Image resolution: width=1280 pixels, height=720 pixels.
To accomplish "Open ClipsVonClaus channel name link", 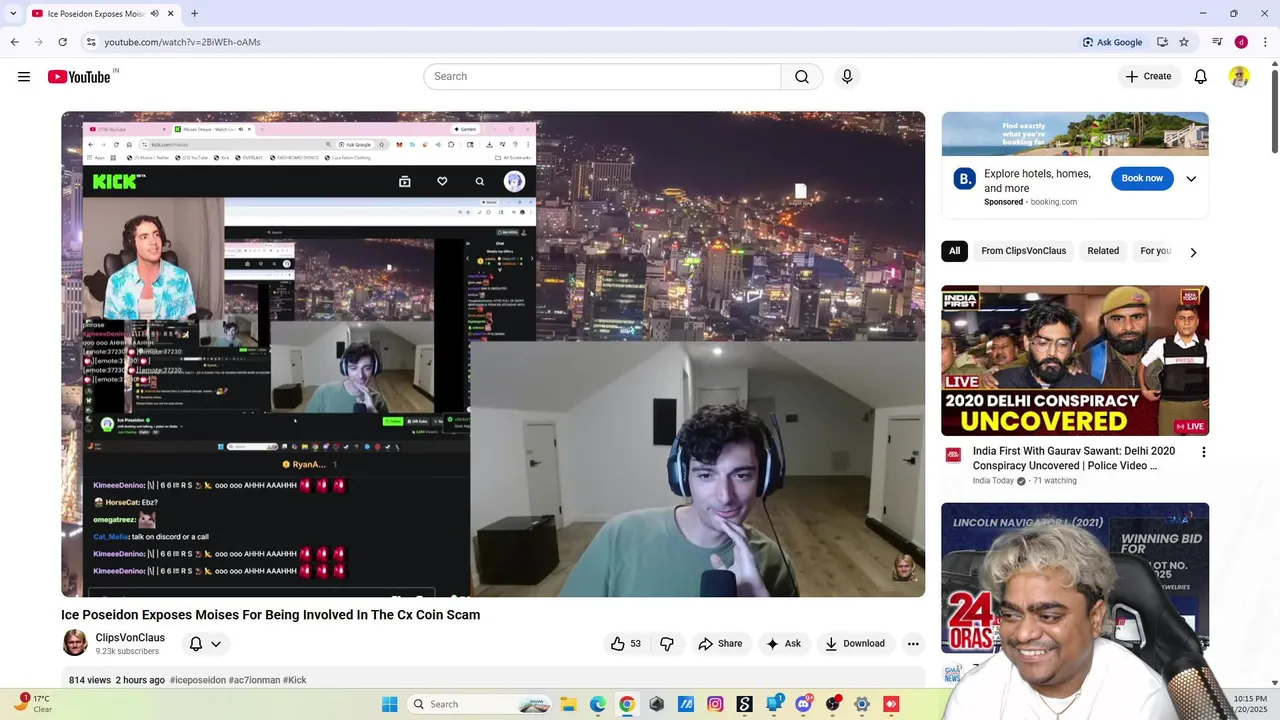I will tap(130, 638).
